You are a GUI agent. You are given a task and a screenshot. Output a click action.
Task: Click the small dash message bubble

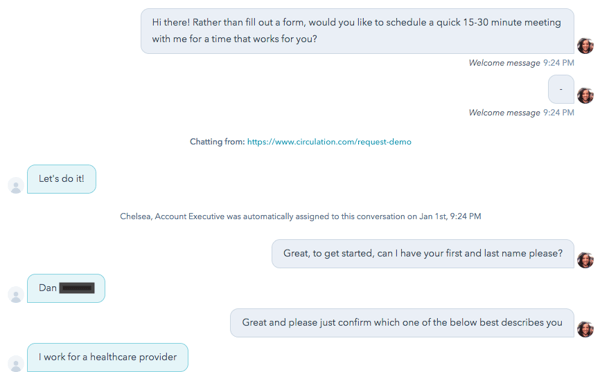[x=561, y=89]
